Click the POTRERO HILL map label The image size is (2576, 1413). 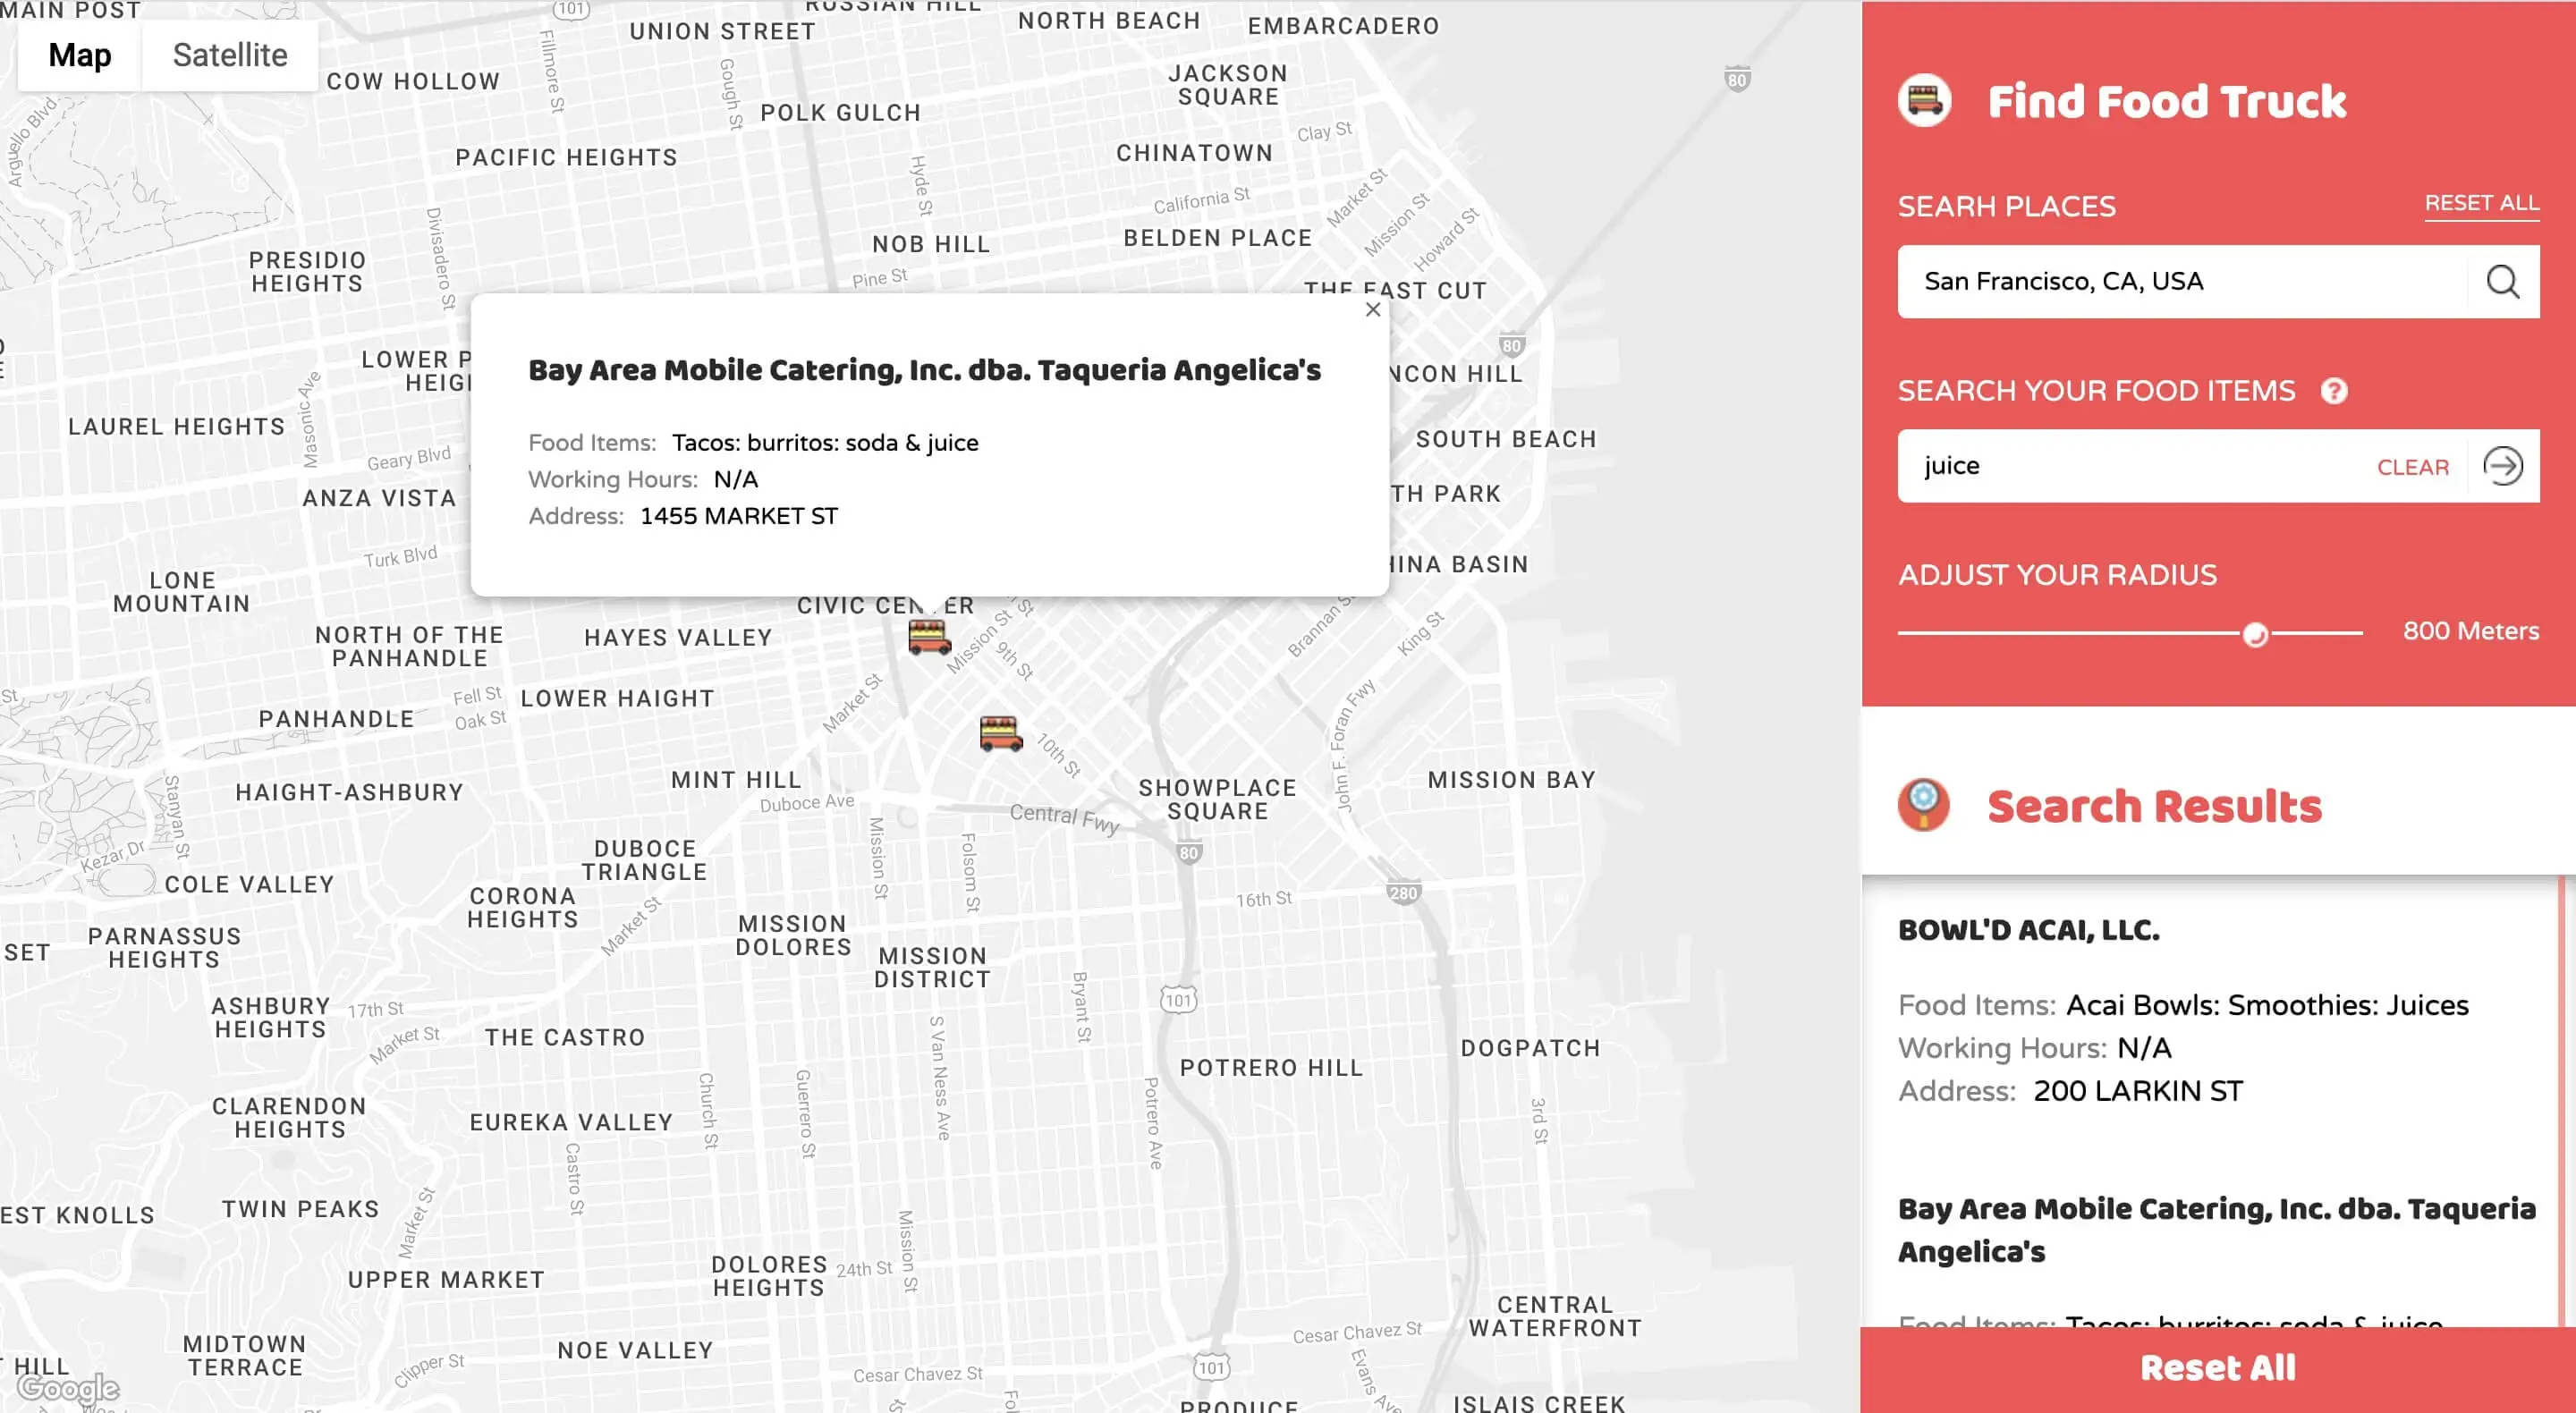click(1271, 1068)
